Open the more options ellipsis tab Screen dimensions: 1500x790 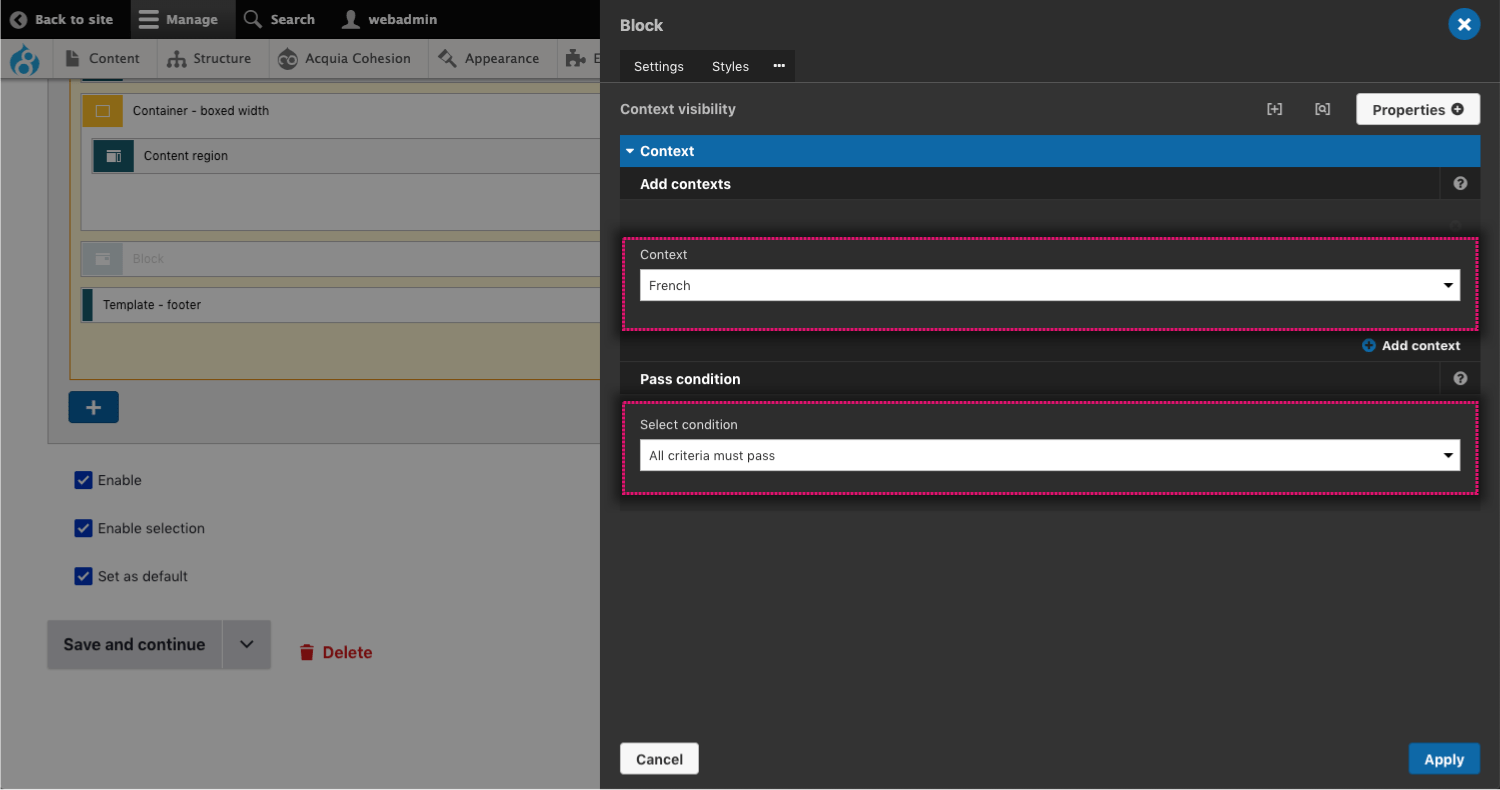tap(779, 66)
